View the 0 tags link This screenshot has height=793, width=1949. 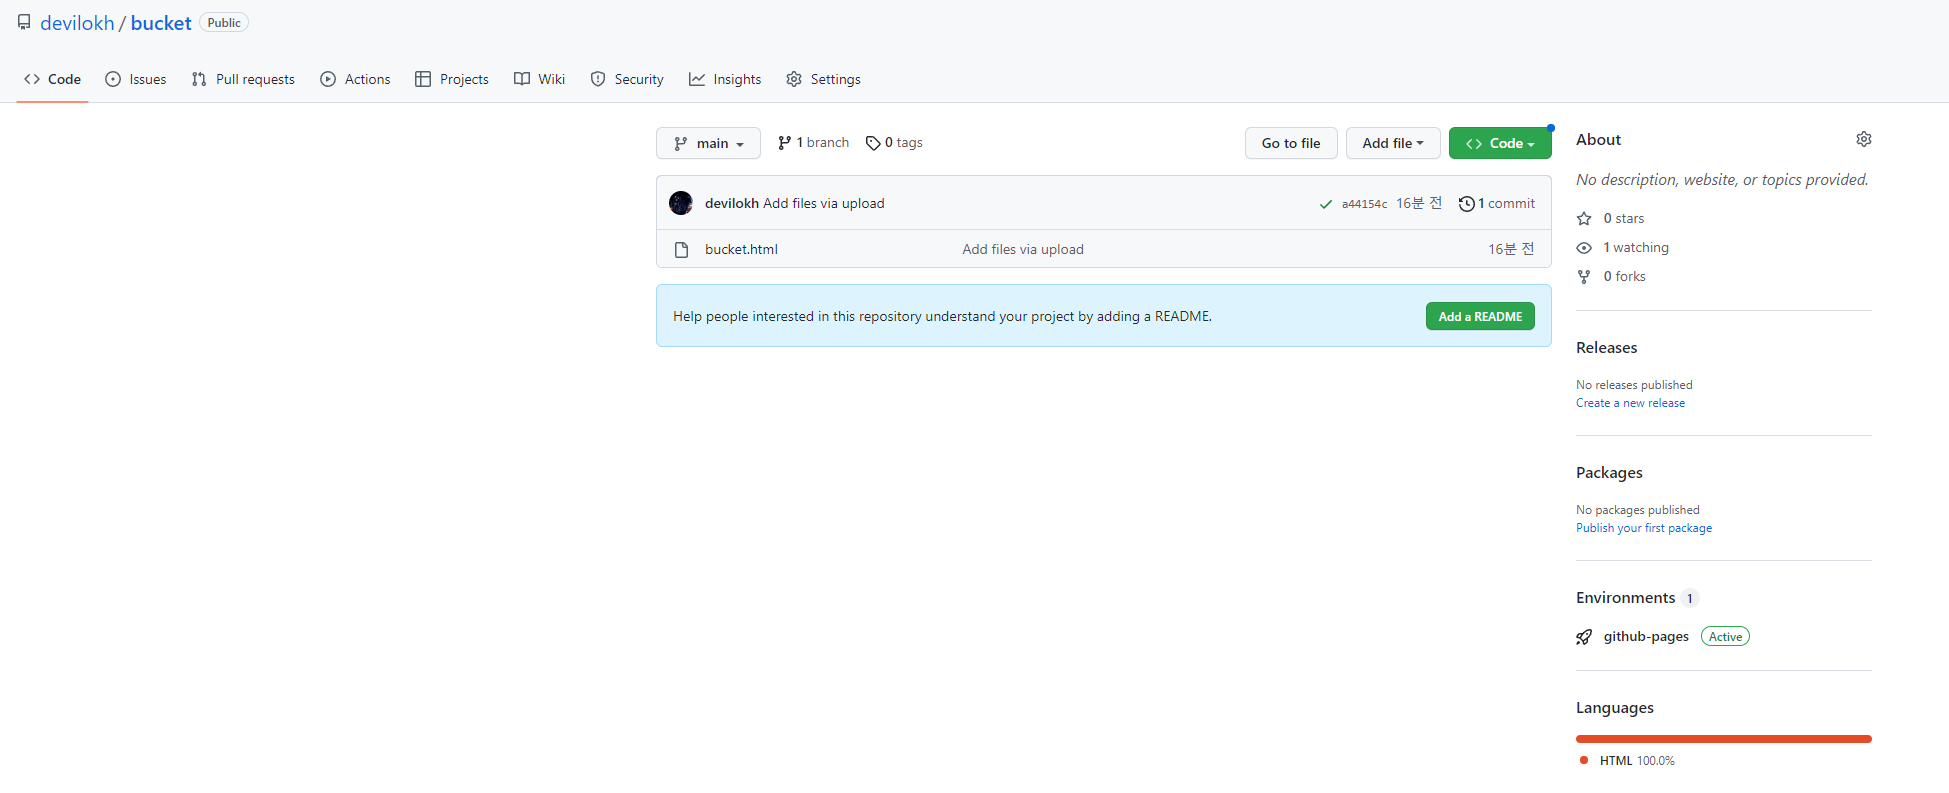pyautogui.click(x=894, y=143)
